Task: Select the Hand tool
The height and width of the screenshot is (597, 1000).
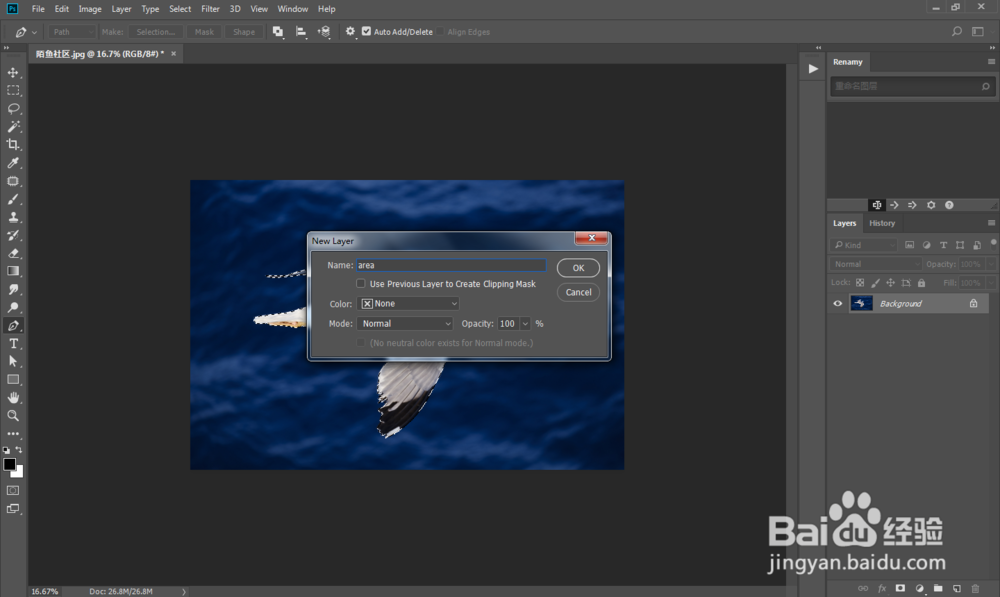Action: pos(13,397)
